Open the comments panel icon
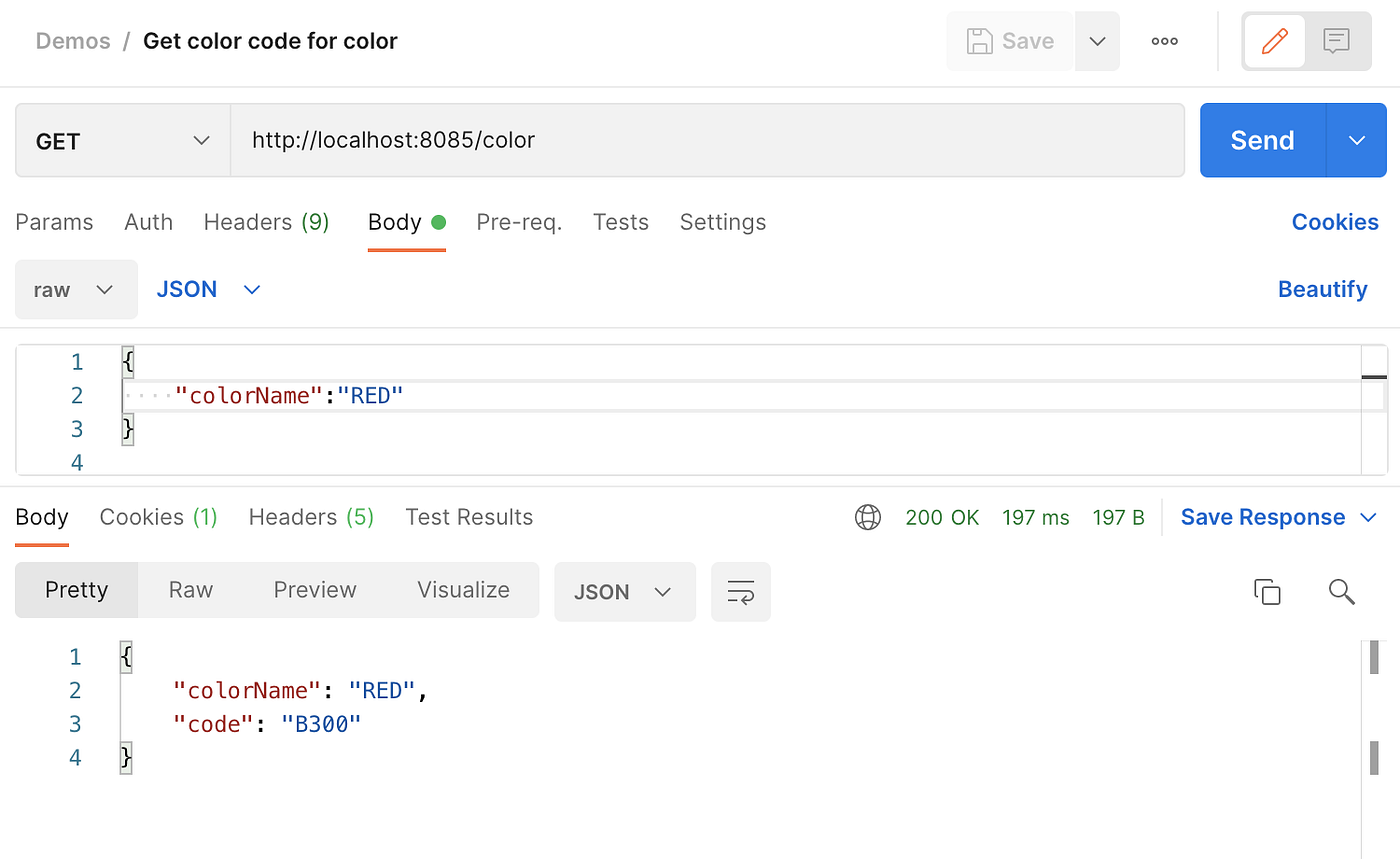 pyautogui.click(x=1337, y=41)
